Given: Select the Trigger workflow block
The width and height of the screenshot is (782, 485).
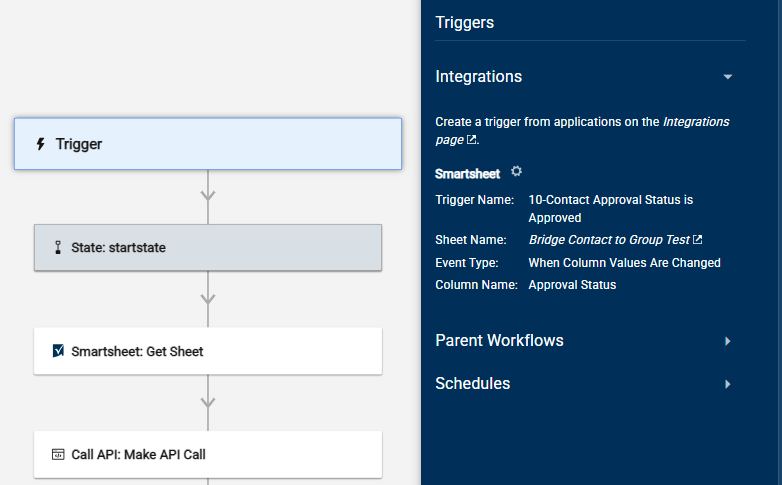Looking at the screenshot, I should click(208, 144).
